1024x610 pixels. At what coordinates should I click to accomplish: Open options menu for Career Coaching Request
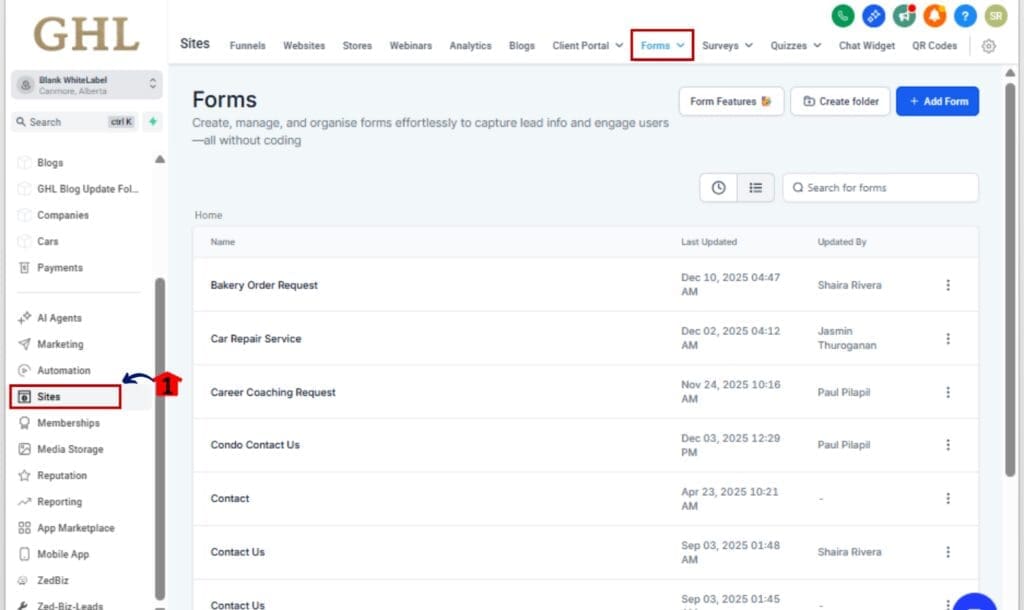pos(948,392)
